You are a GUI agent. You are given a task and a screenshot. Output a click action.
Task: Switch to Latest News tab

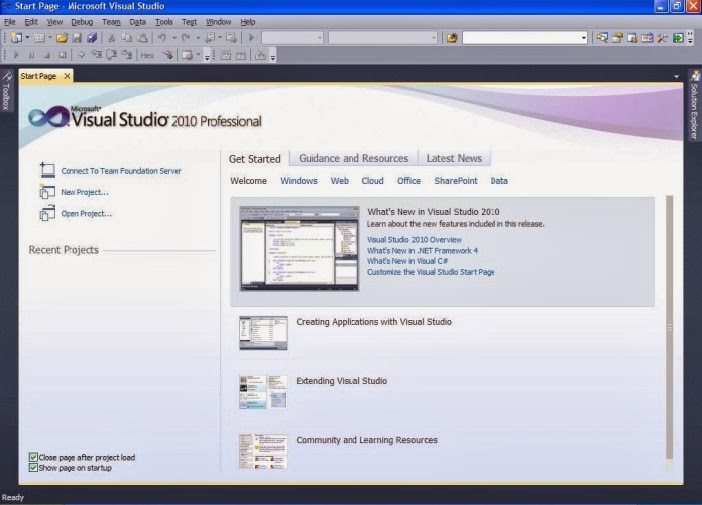pyautogui.click(x=454, y=158)
